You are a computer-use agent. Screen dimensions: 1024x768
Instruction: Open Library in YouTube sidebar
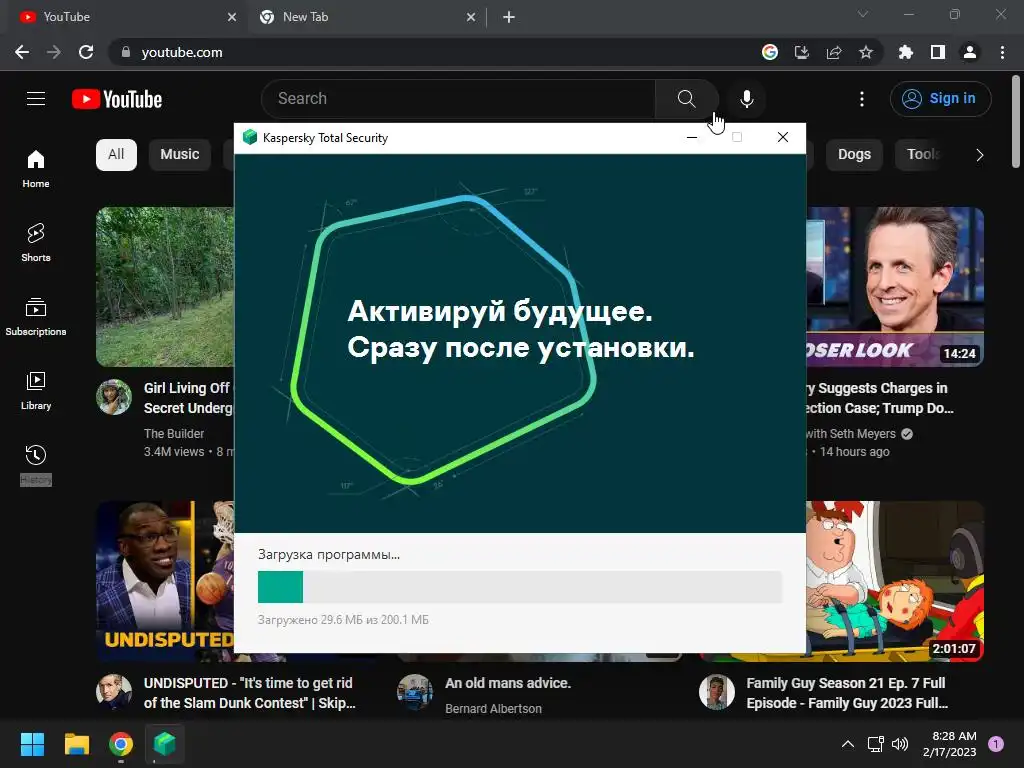pos(36,391)
